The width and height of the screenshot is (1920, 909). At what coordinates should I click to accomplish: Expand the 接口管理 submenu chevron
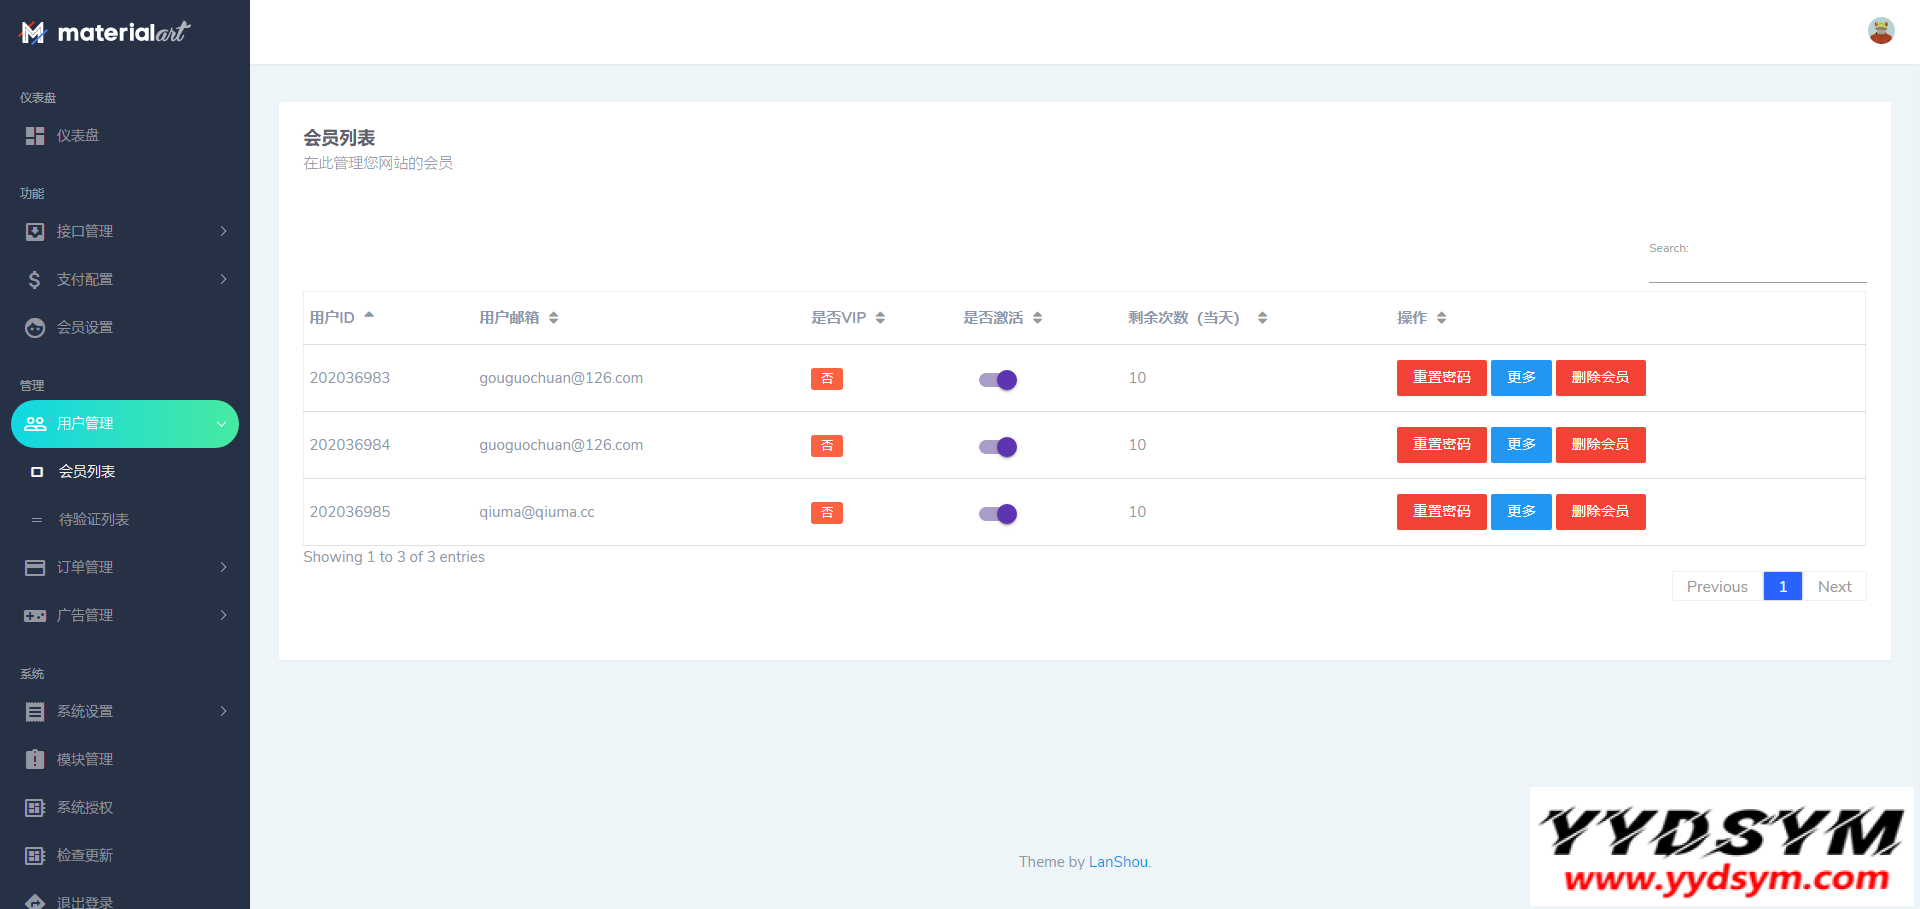(x=223, y=232)
